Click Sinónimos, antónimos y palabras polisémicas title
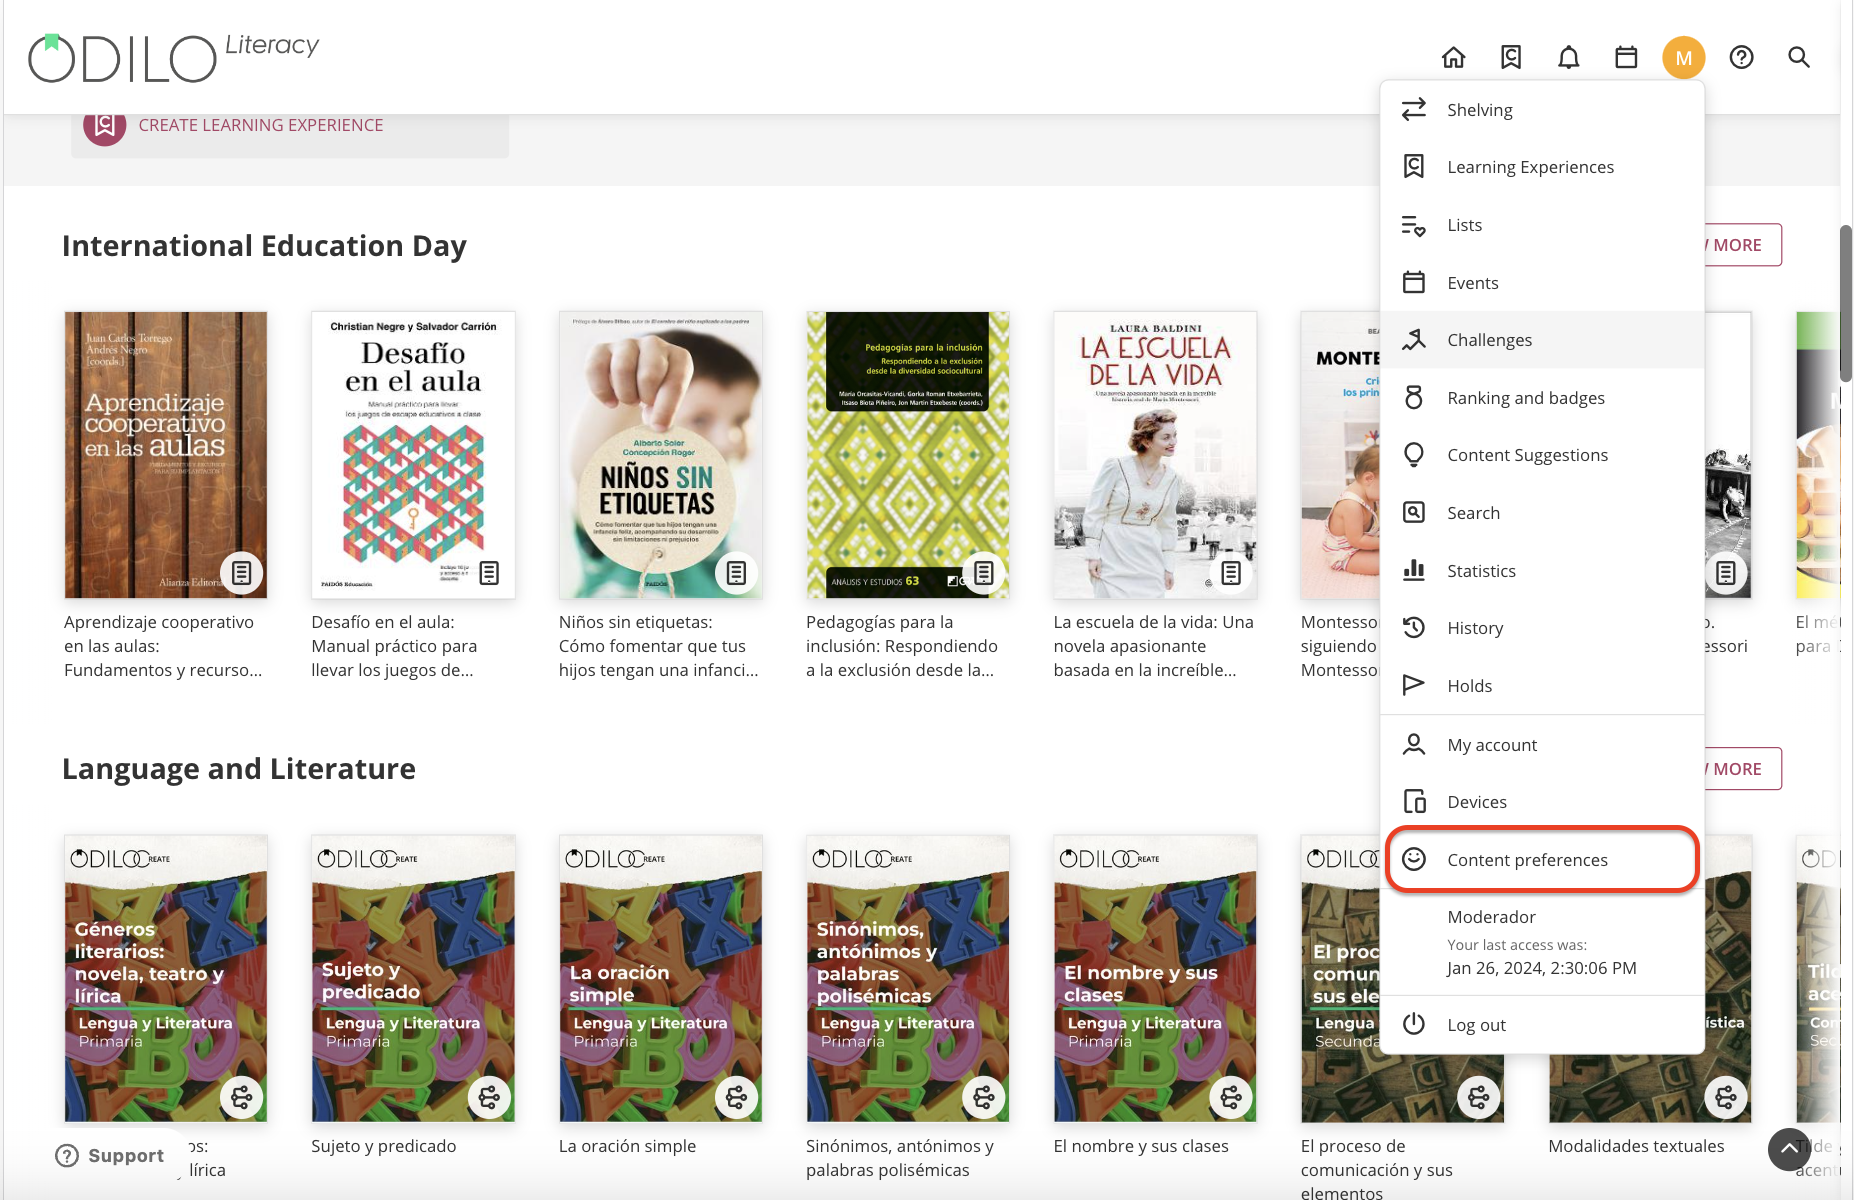 pyautogui.click(x=900, y=1158)
